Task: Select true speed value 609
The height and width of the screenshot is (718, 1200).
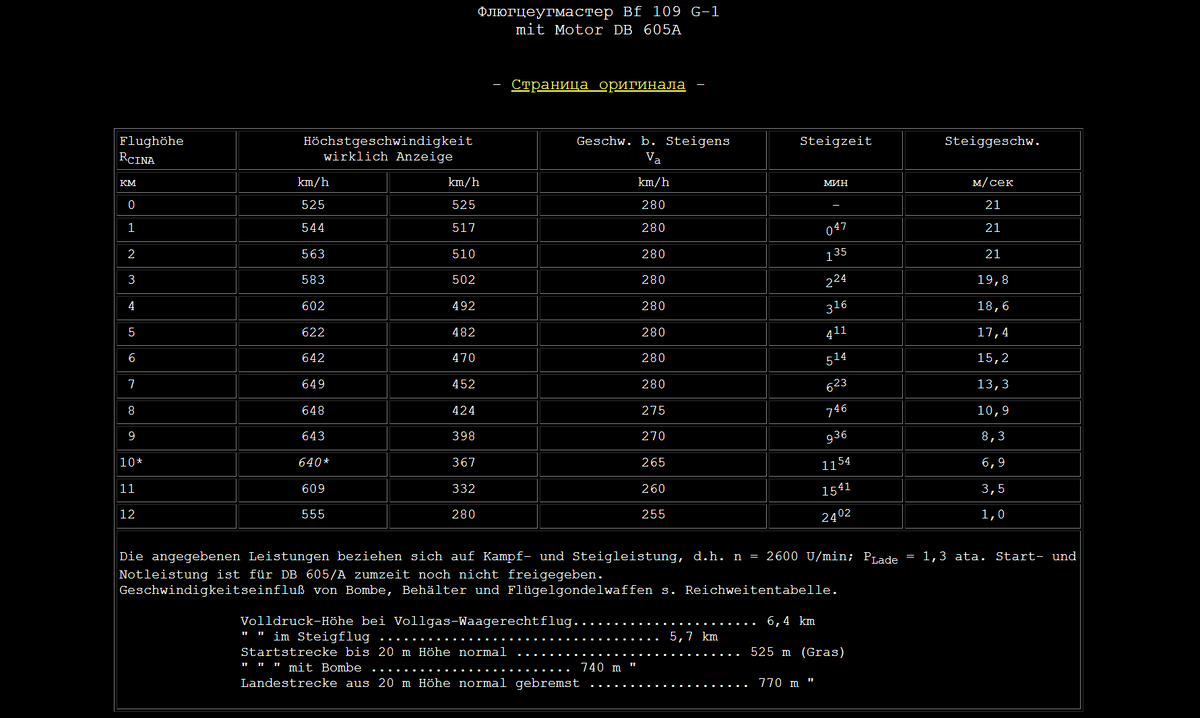Action: 312,489
